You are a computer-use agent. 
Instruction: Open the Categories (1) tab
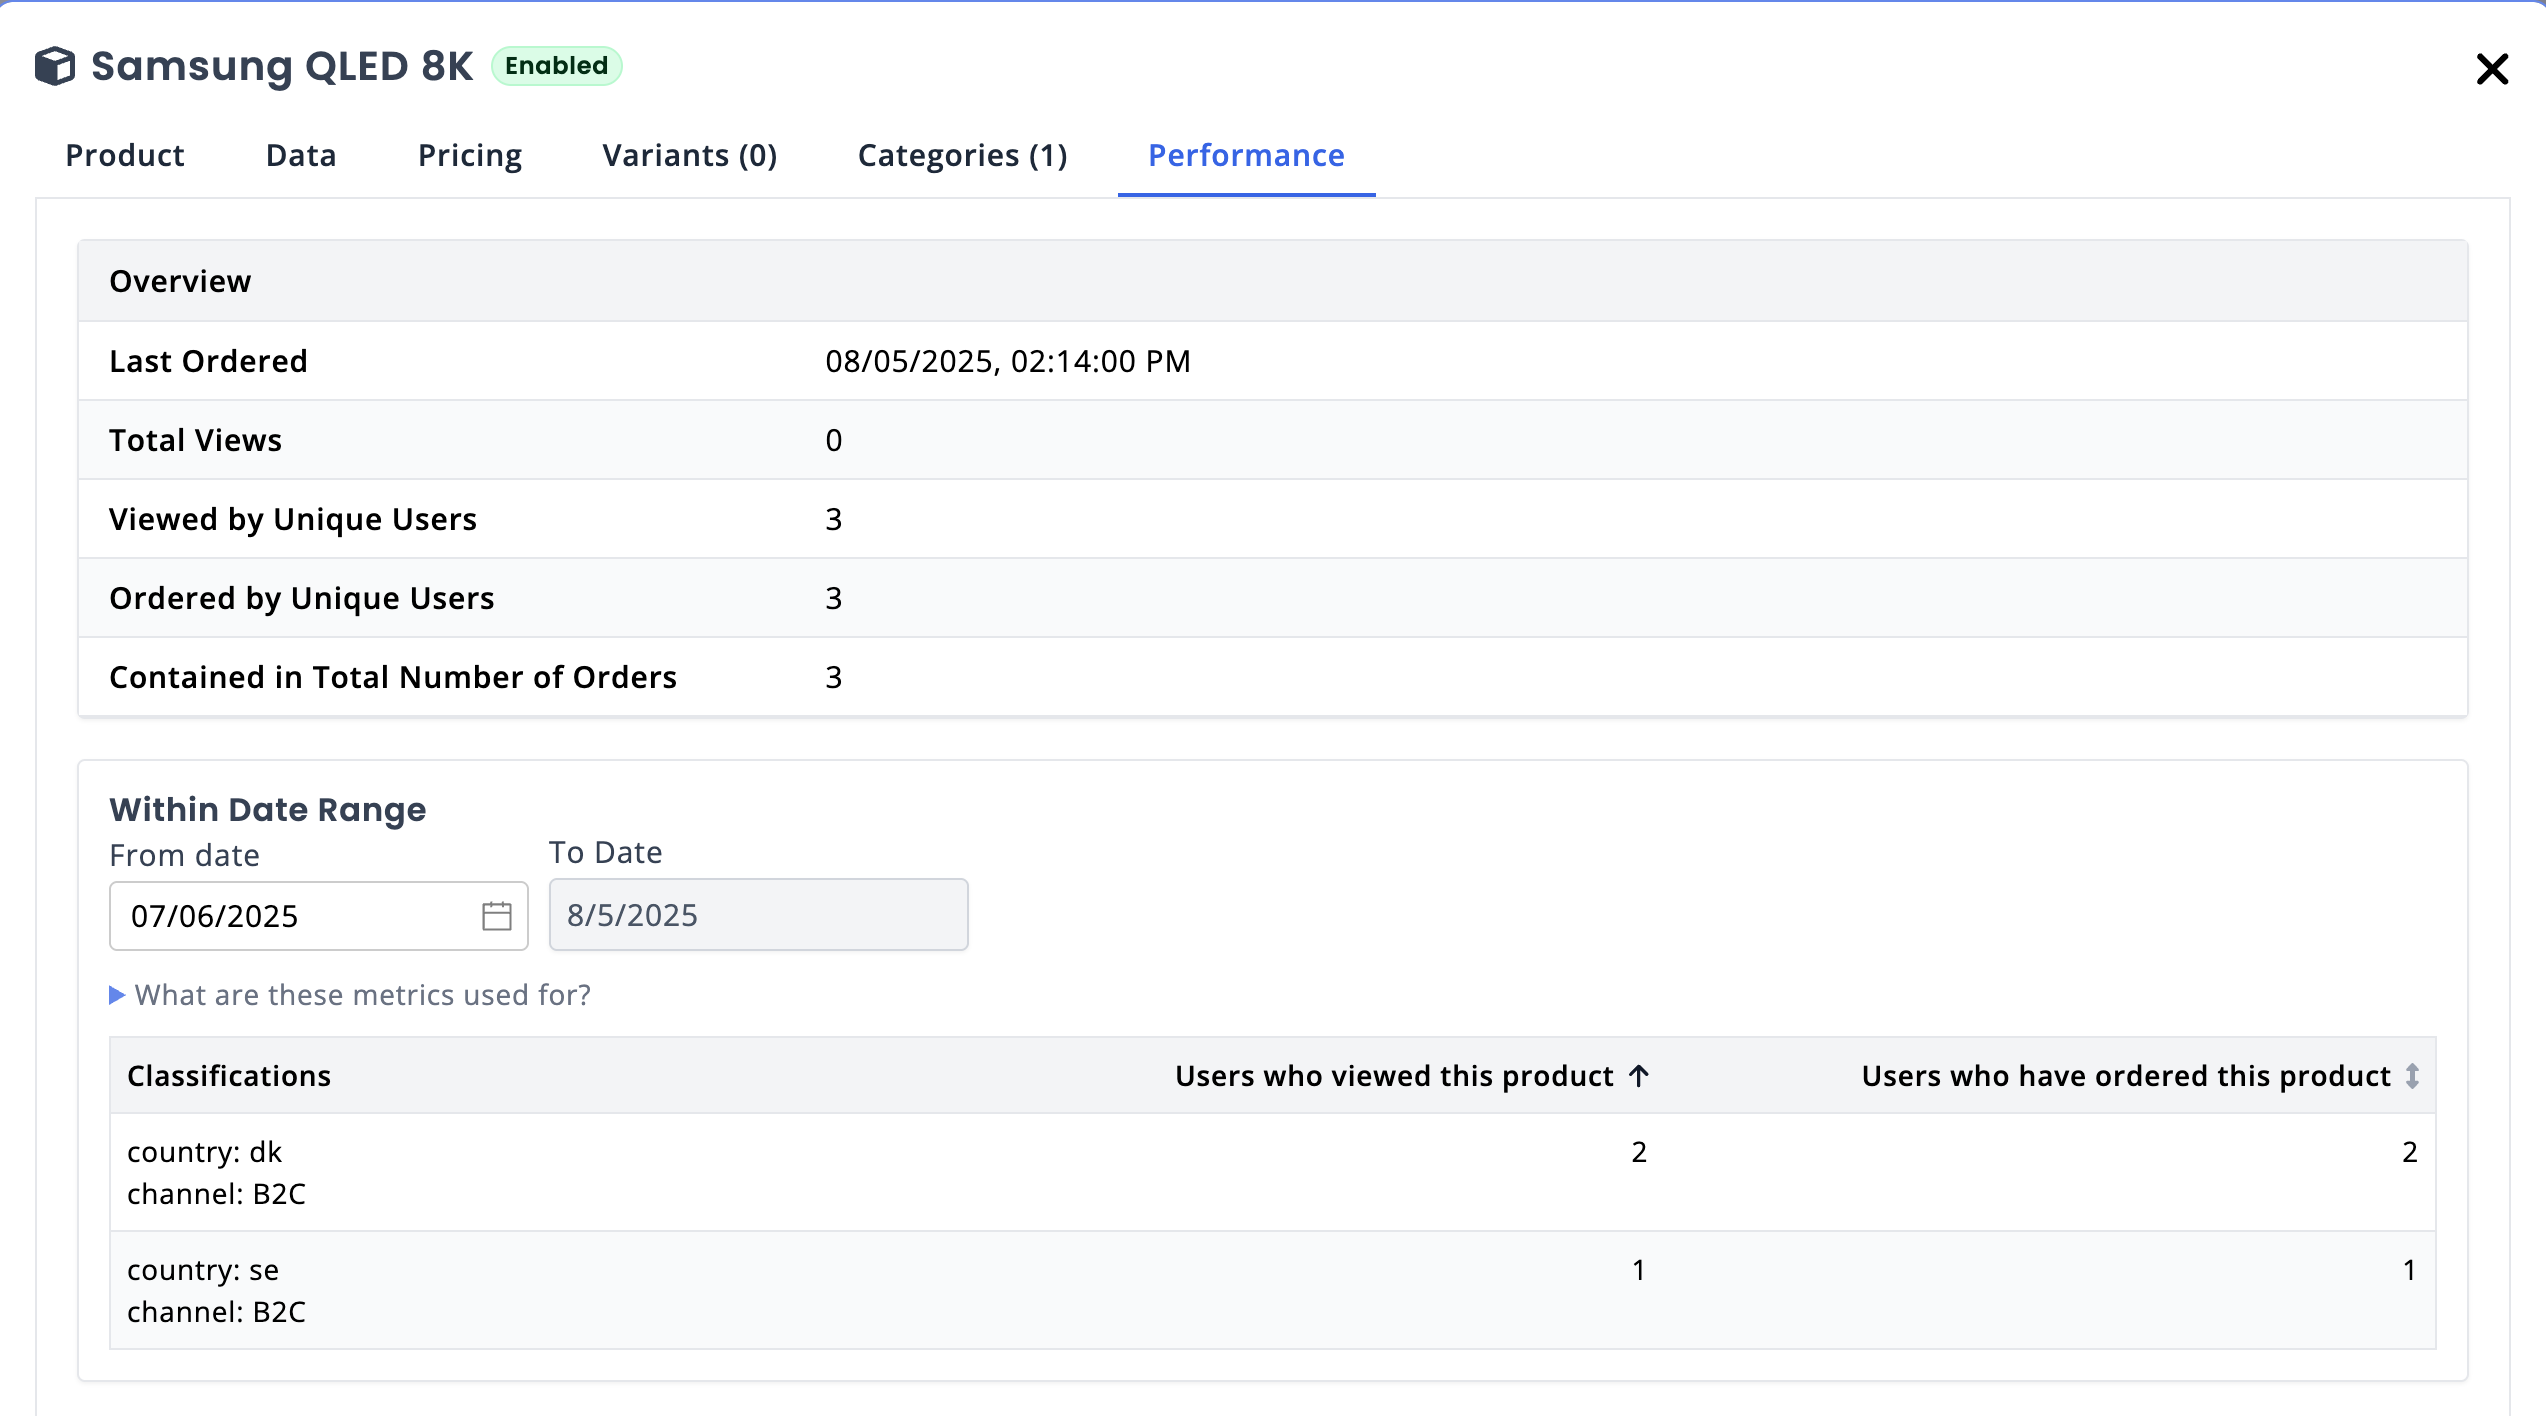[x=962, y=156]
